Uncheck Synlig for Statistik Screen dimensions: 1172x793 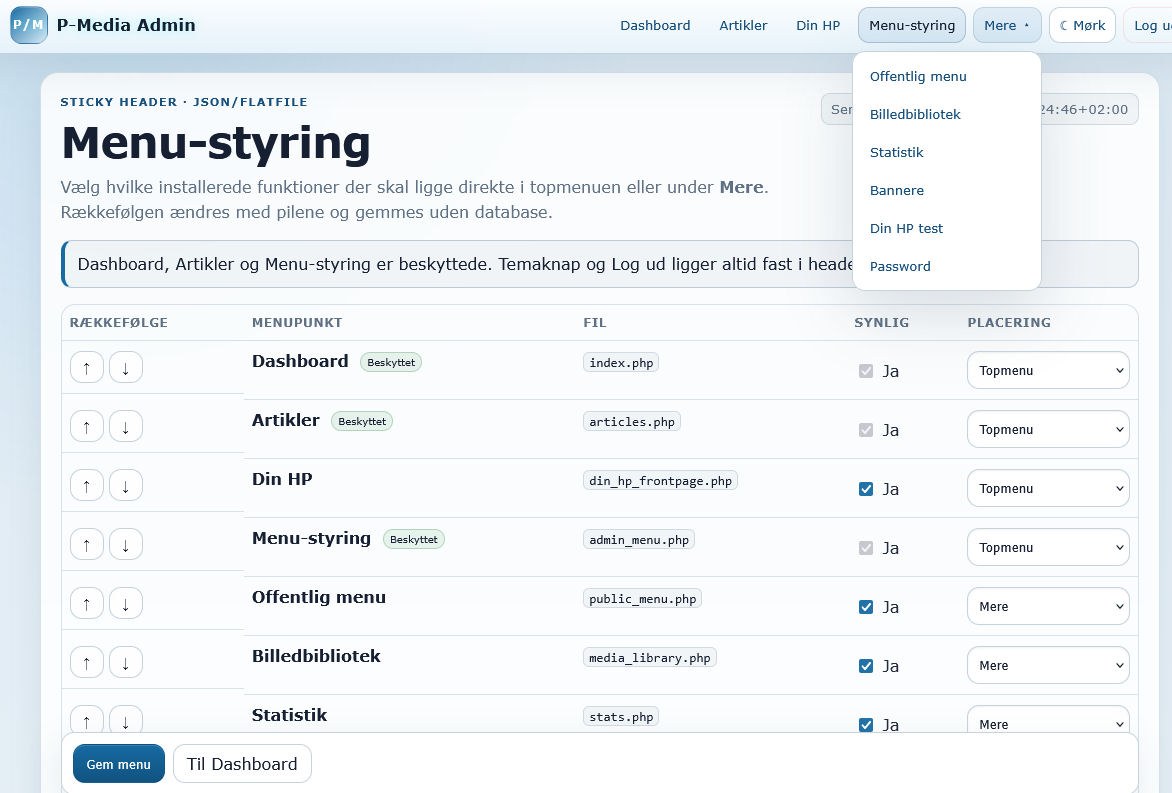pyautogui.click(x=866, y=724)
